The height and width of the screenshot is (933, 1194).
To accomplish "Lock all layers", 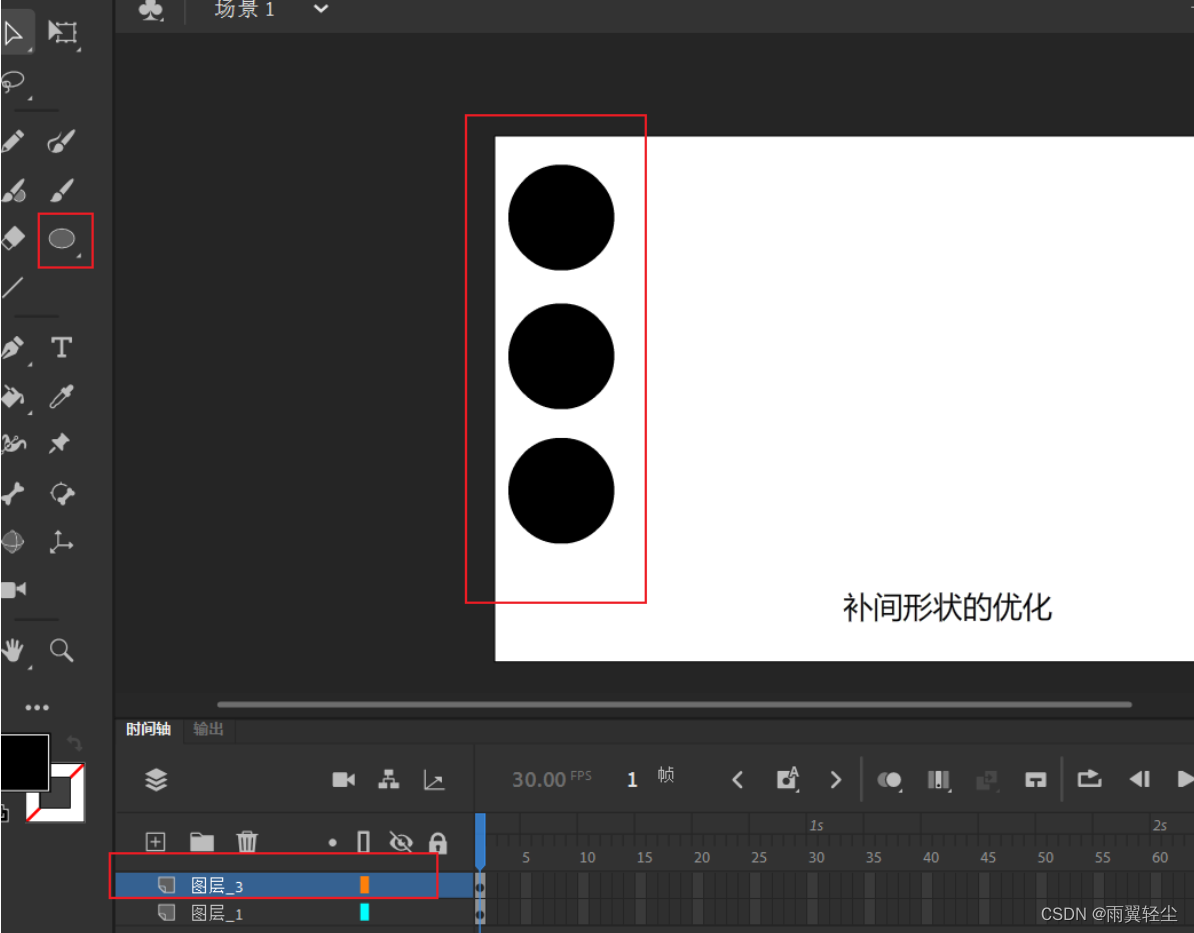I will 437,842.
